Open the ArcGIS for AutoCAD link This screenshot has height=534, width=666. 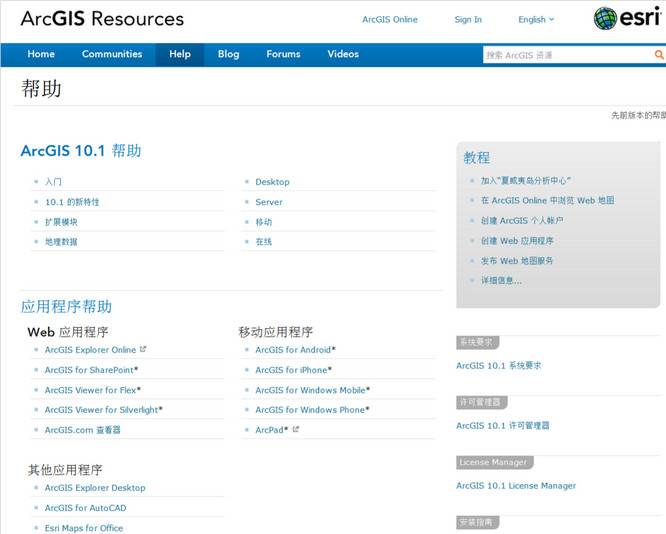click(85, 508)
